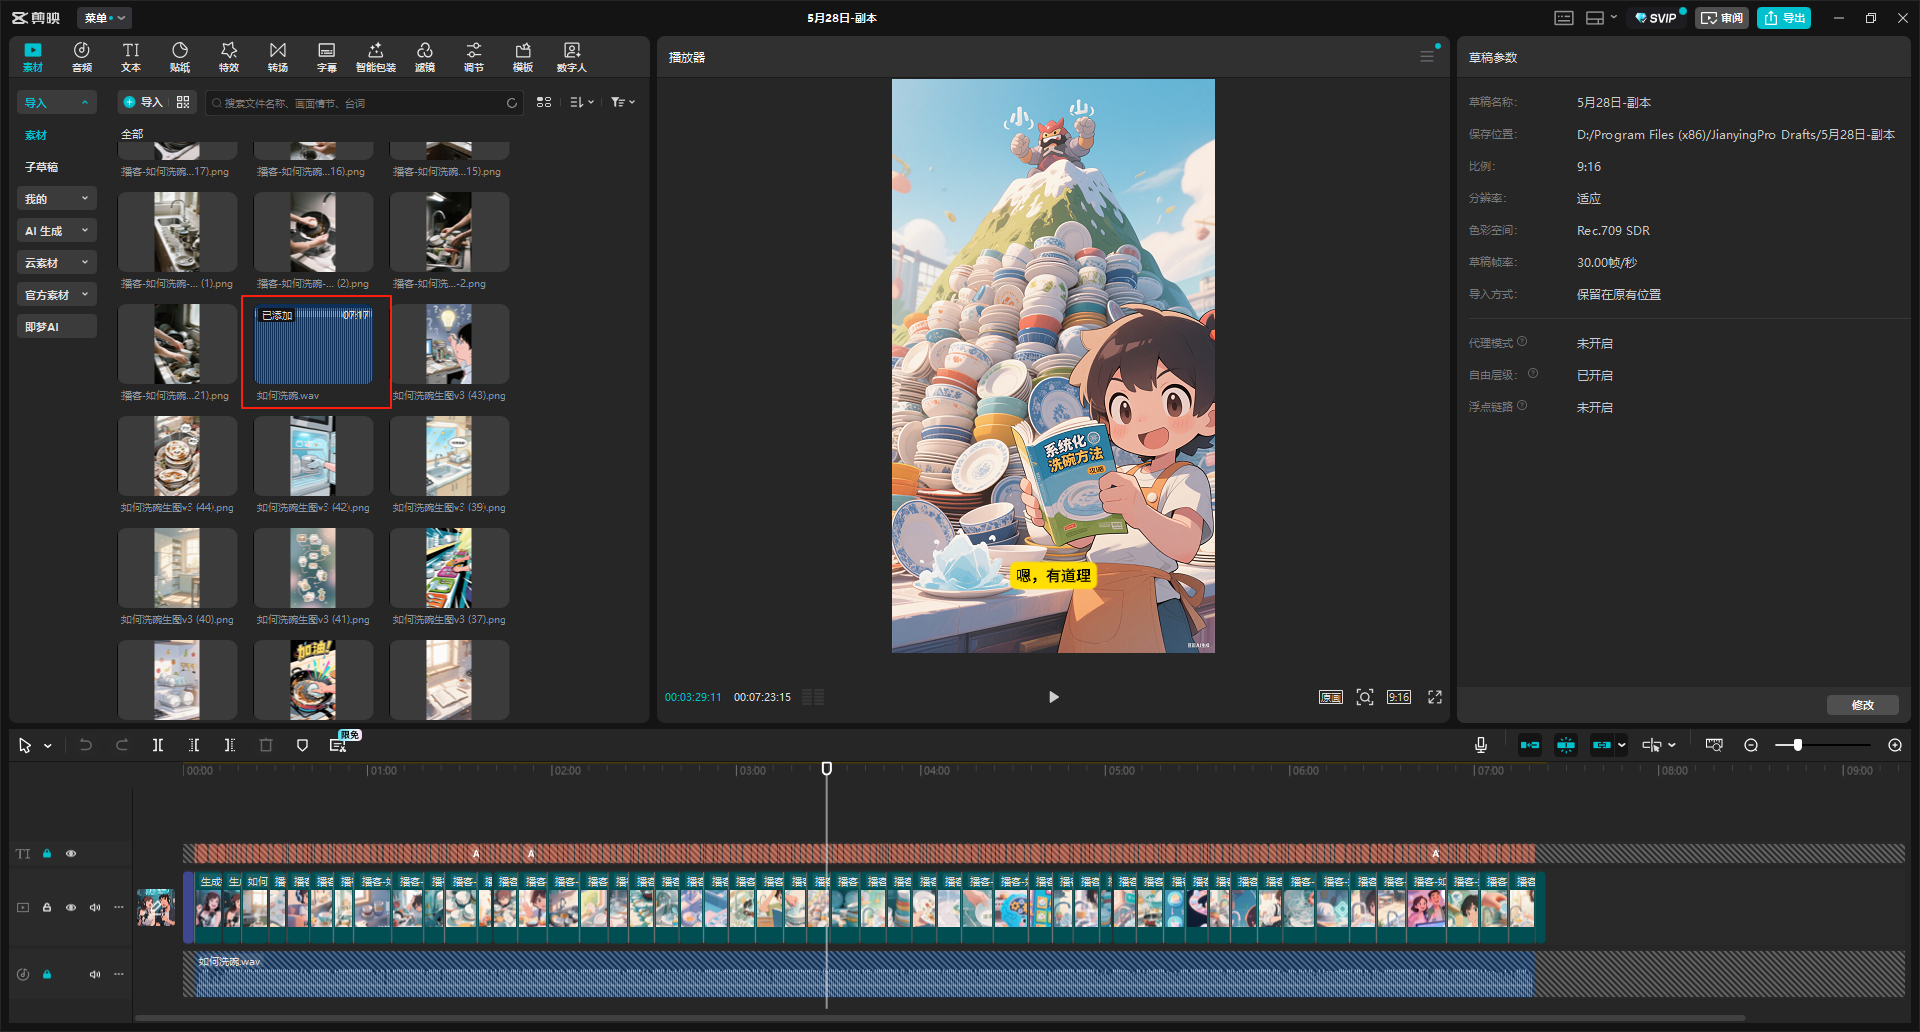
Task: Undo the last action
Action: click(x=86, y=745)
